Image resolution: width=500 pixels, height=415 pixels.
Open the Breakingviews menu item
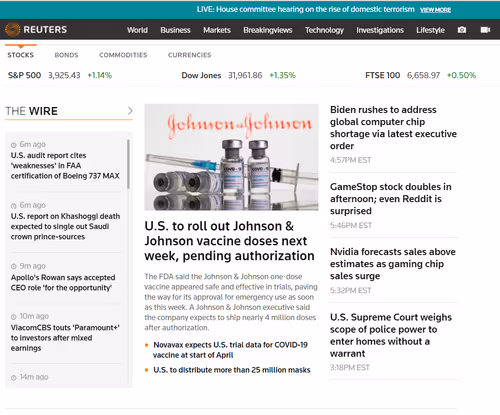tap(268, 30)
